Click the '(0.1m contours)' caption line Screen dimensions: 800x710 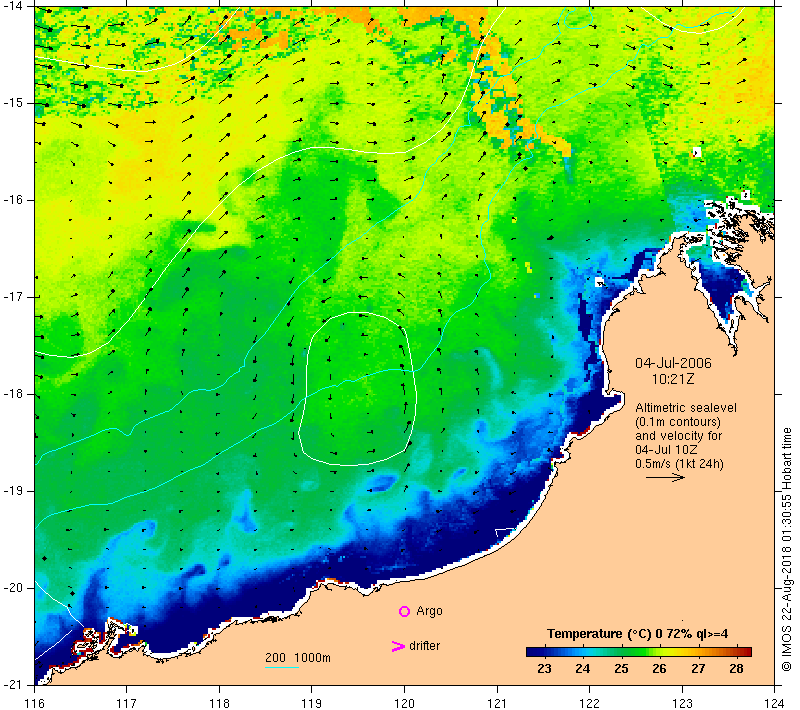[678, 422]
